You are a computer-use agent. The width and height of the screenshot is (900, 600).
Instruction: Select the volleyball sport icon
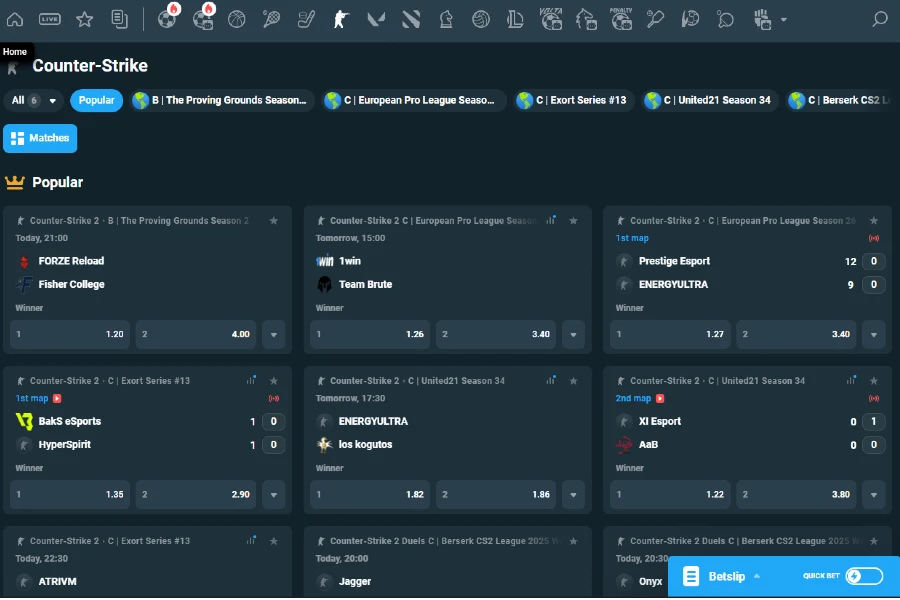pyautogui.click(x=481, y=18)
